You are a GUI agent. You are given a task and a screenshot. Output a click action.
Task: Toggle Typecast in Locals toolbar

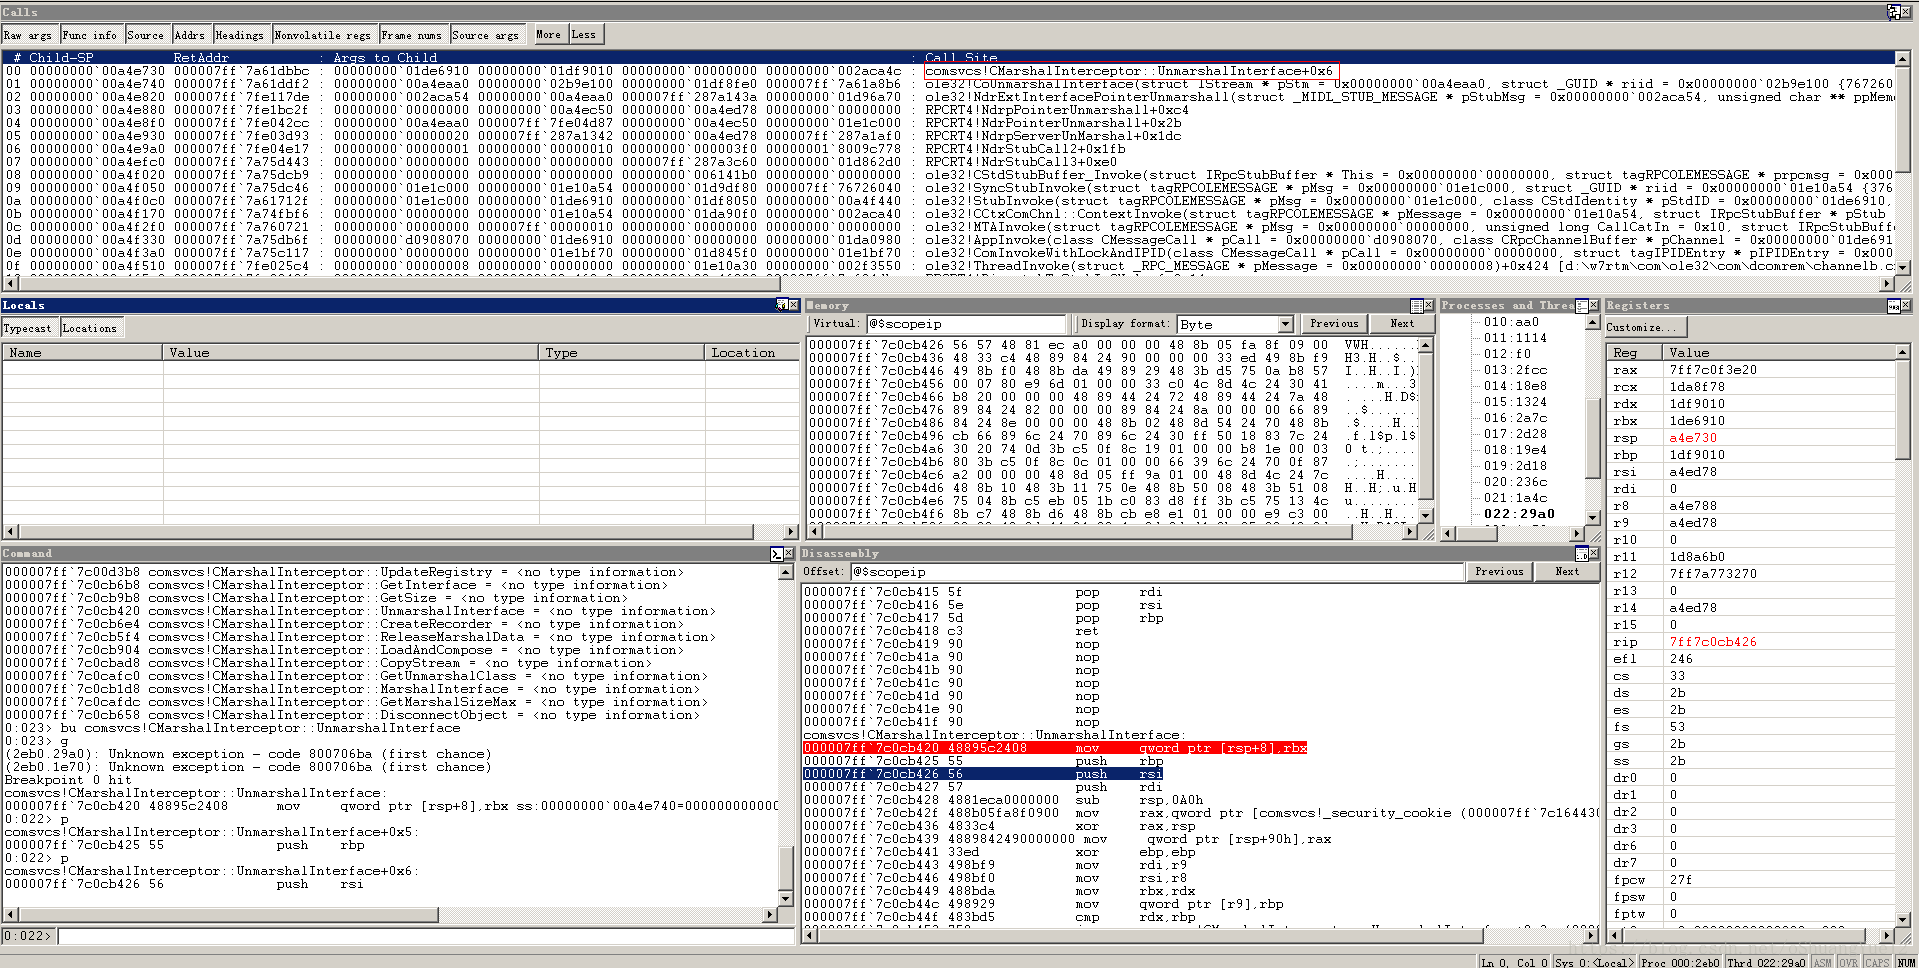click(x=28, y=328)
